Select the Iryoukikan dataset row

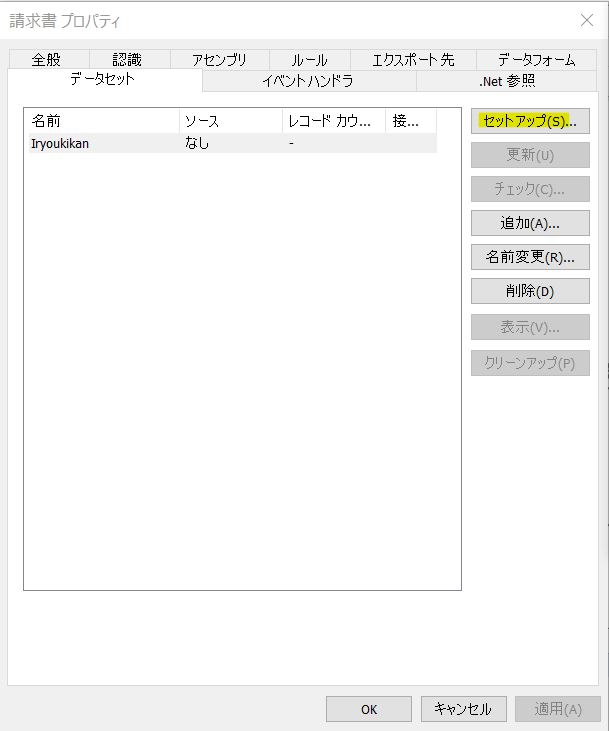[233, 143]
